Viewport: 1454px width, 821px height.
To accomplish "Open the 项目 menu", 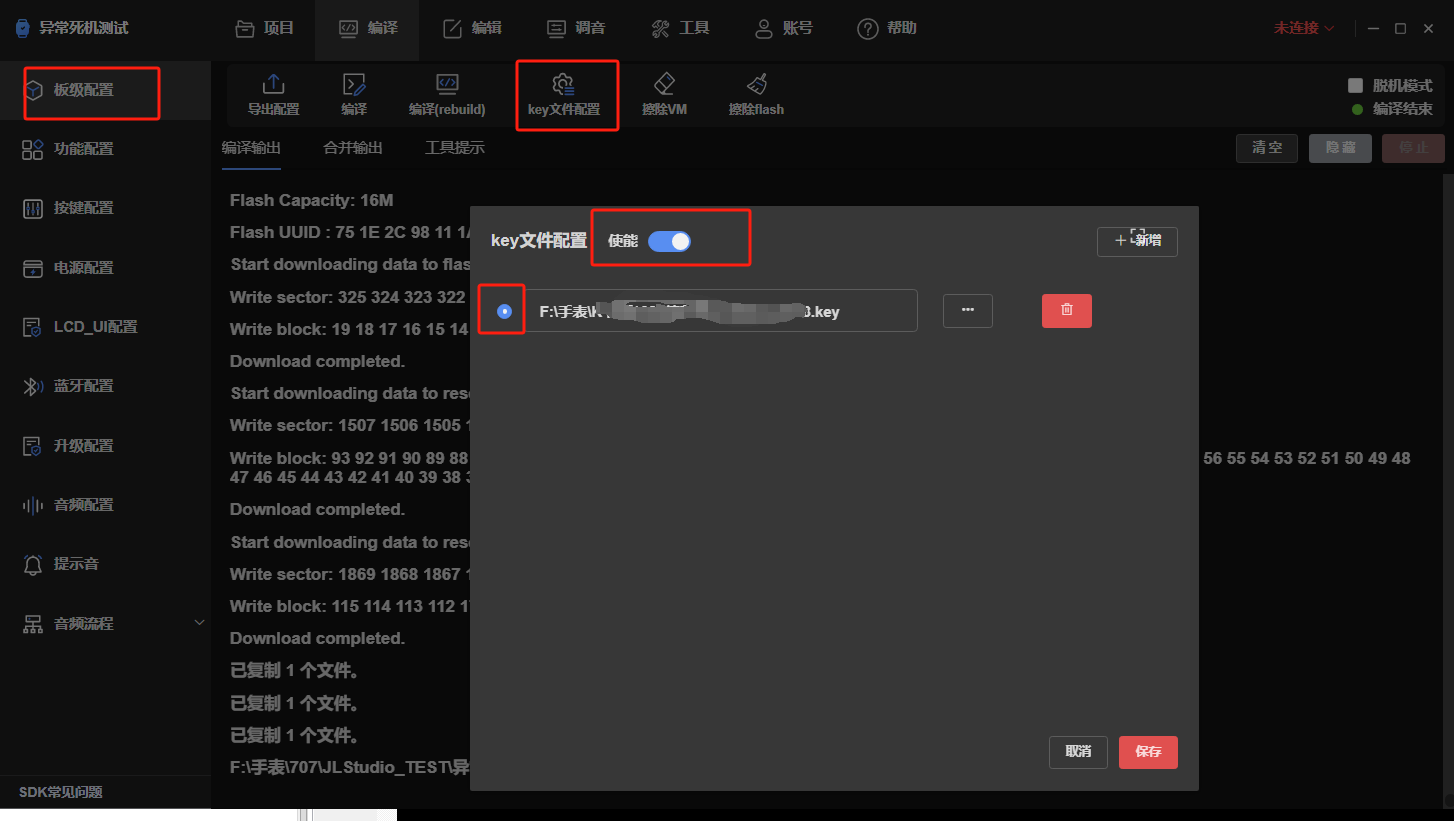I will click(265, 28).
